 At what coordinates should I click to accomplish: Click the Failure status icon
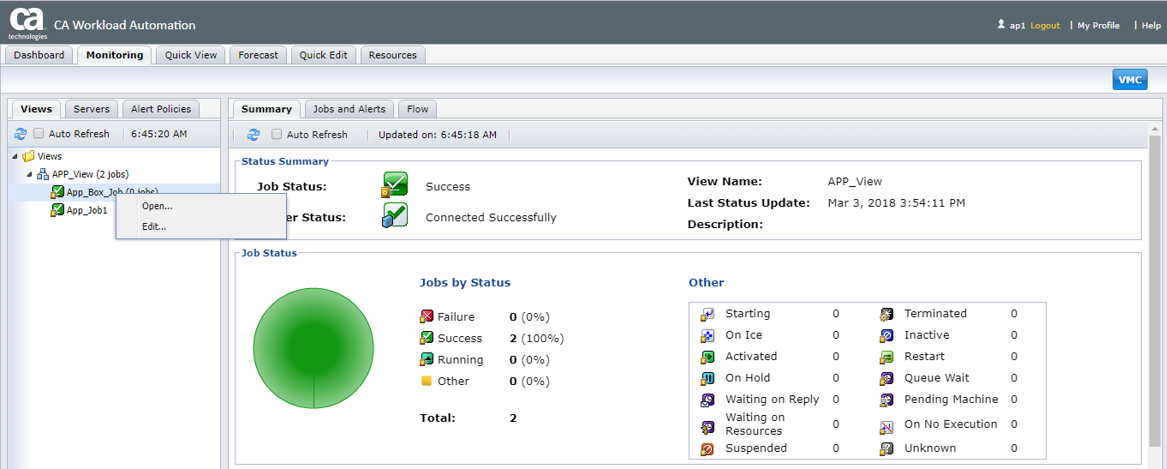pyautogui.click(x=426, y=316)
